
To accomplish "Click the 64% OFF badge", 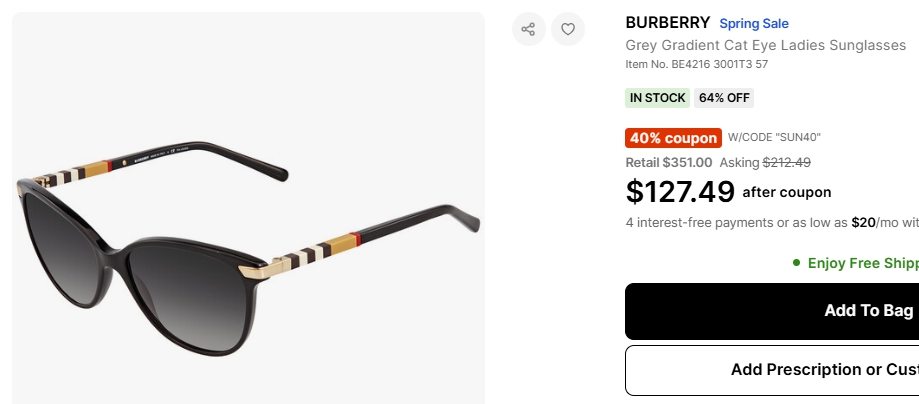I will coord(724,98).
